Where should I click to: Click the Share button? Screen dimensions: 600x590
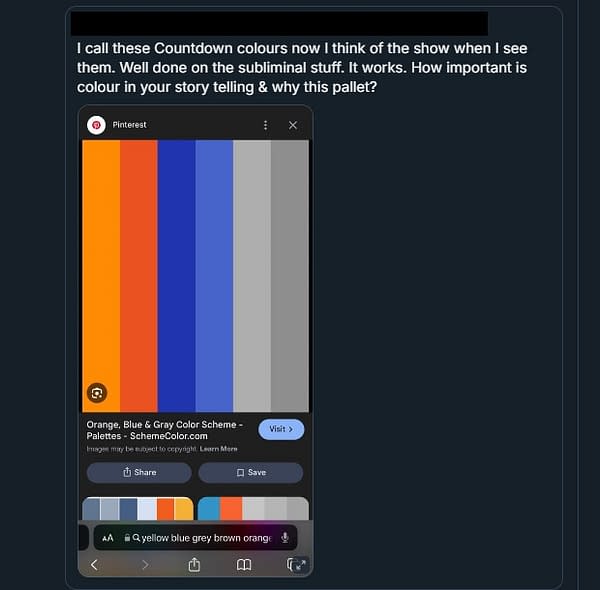click(x=139, y=473)
